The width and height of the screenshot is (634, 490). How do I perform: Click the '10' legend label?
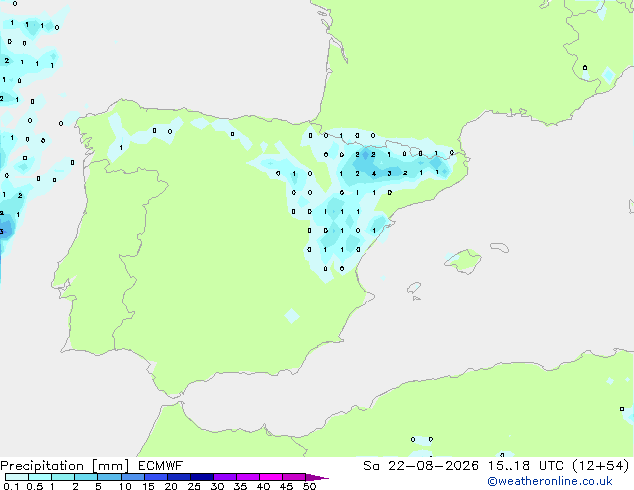pyautogui.click(x=125, y=486)
